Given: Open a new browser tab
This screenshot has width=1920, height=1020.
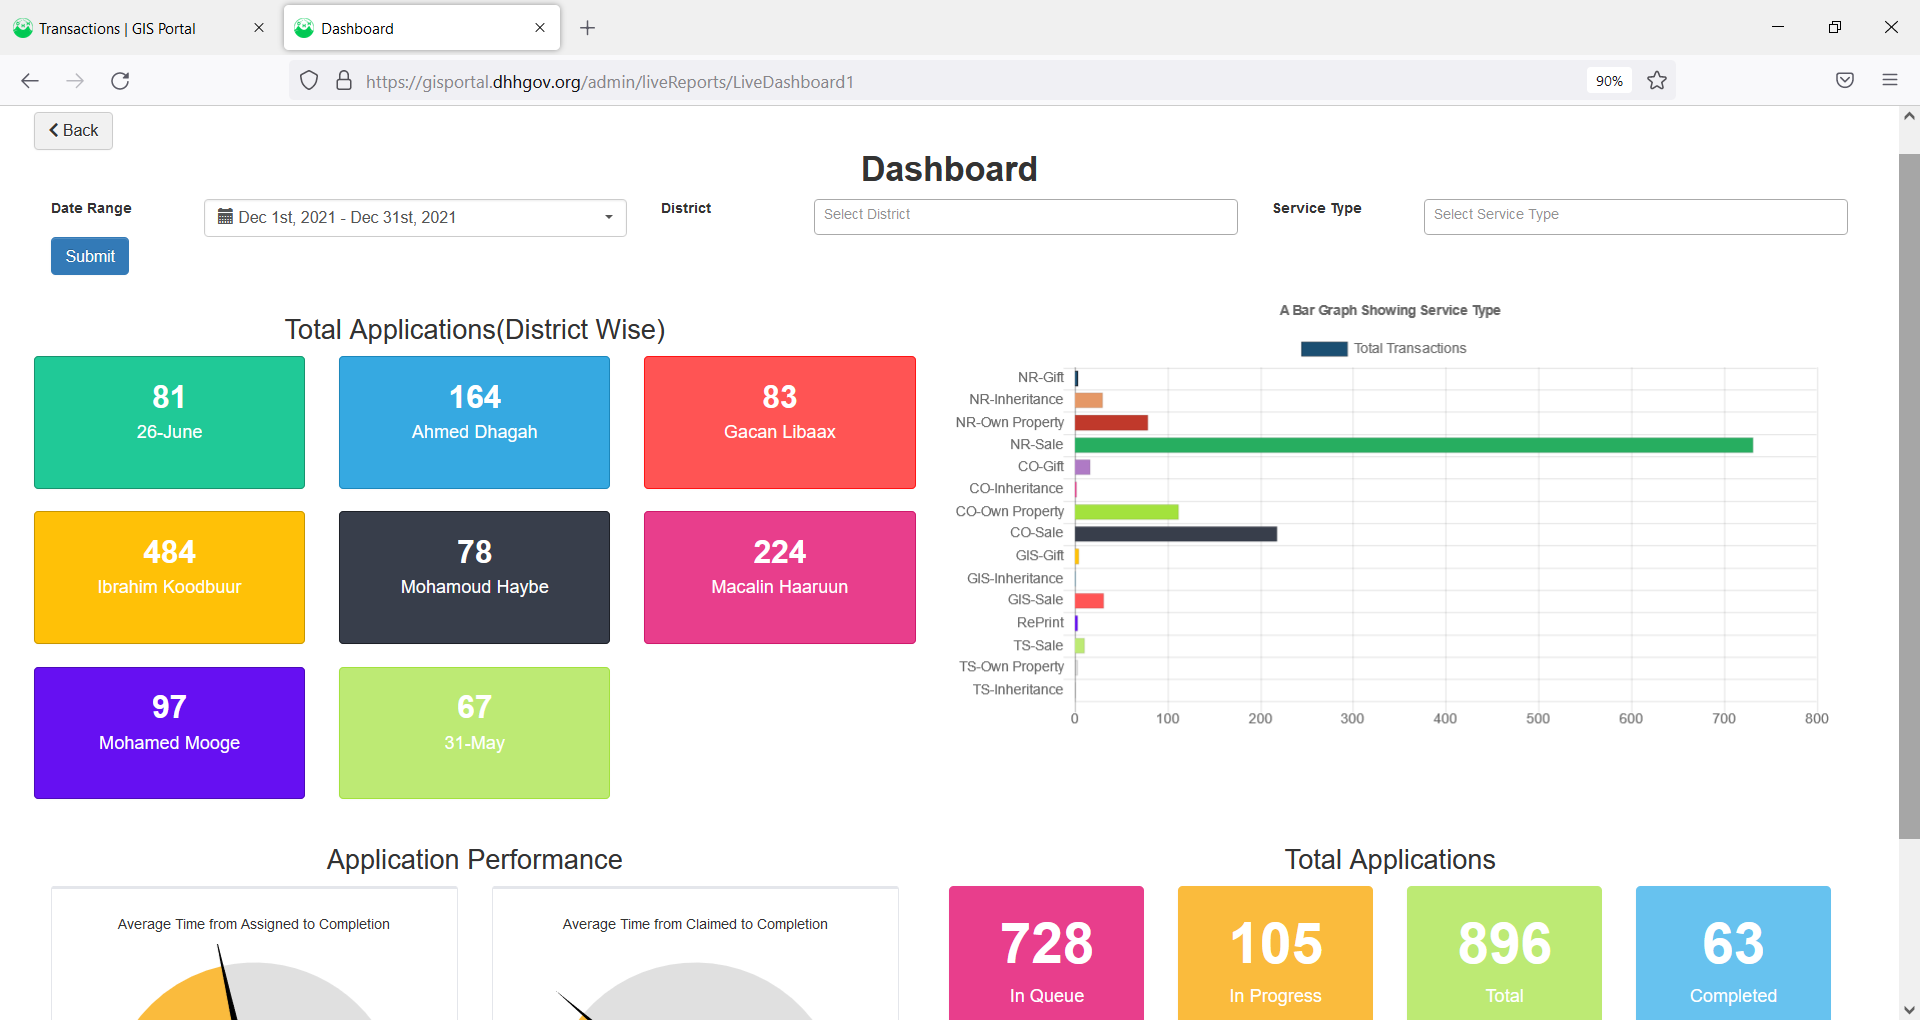Looking at the screenshot, I should coord(588,28).
